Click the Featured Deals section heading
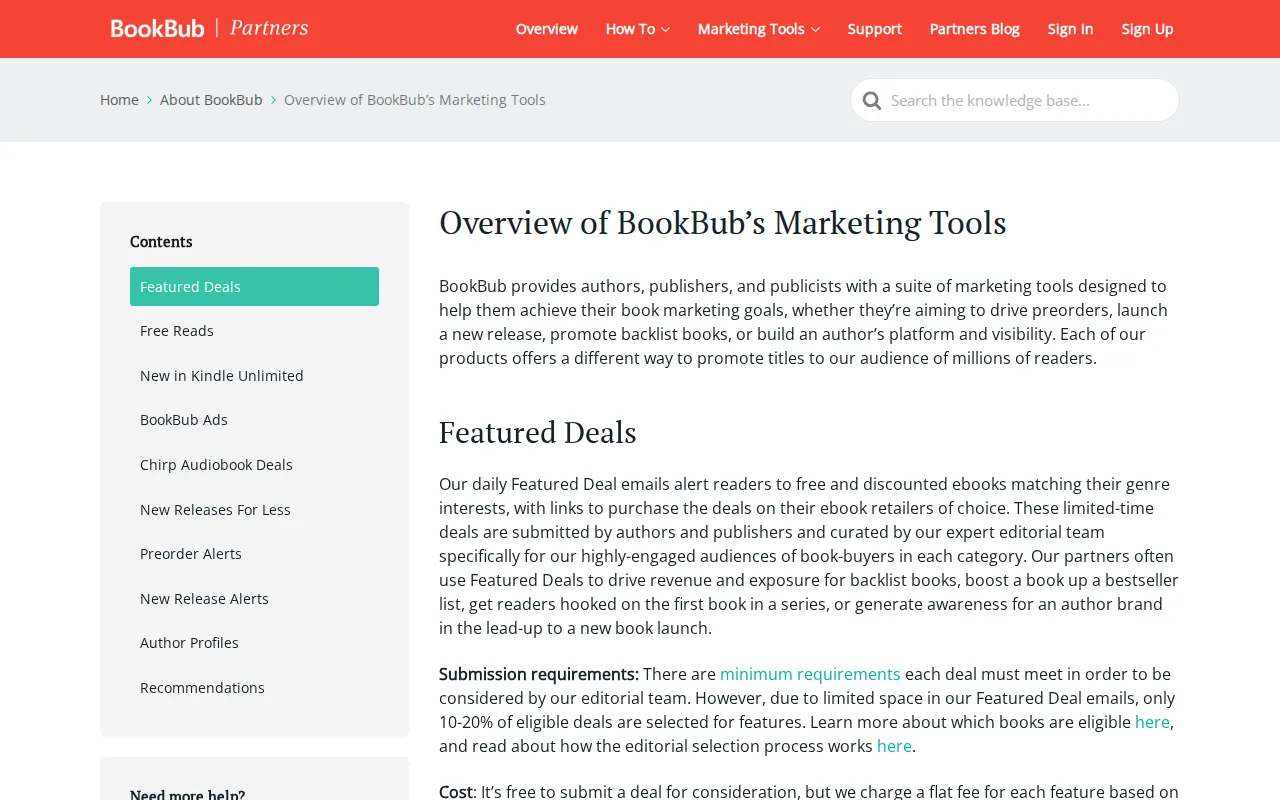 click(538, 432)
